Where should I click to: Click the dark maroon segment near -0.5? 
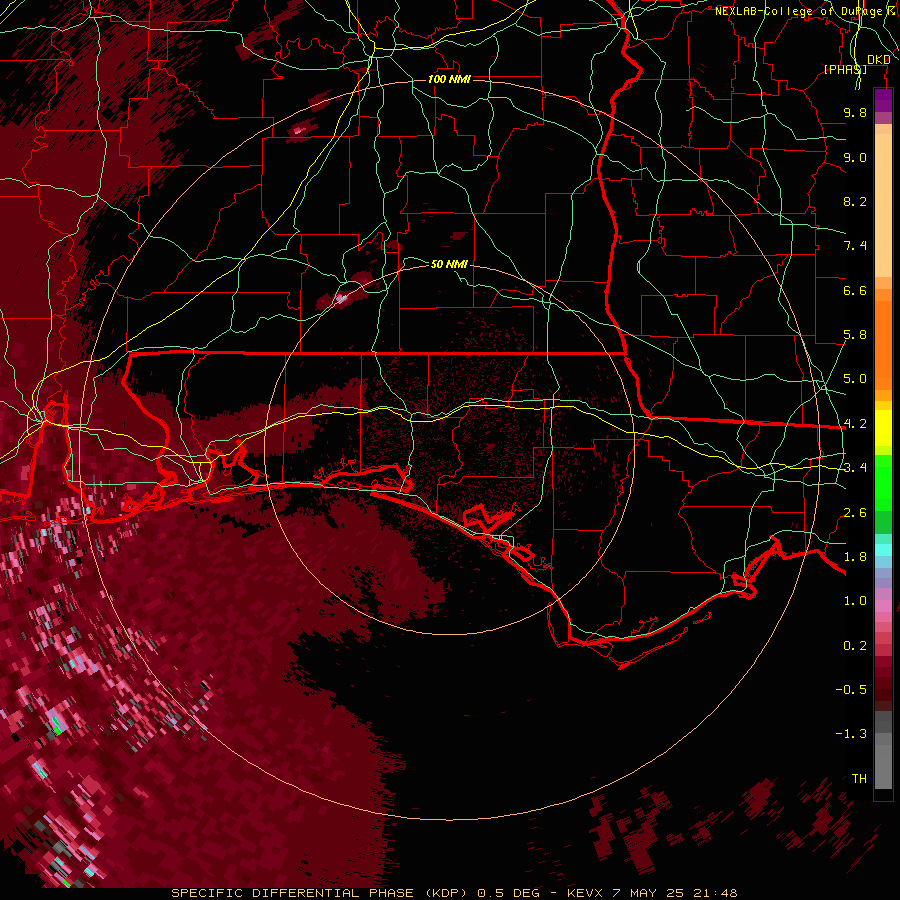pyautogui.click(x=883, y=689)
